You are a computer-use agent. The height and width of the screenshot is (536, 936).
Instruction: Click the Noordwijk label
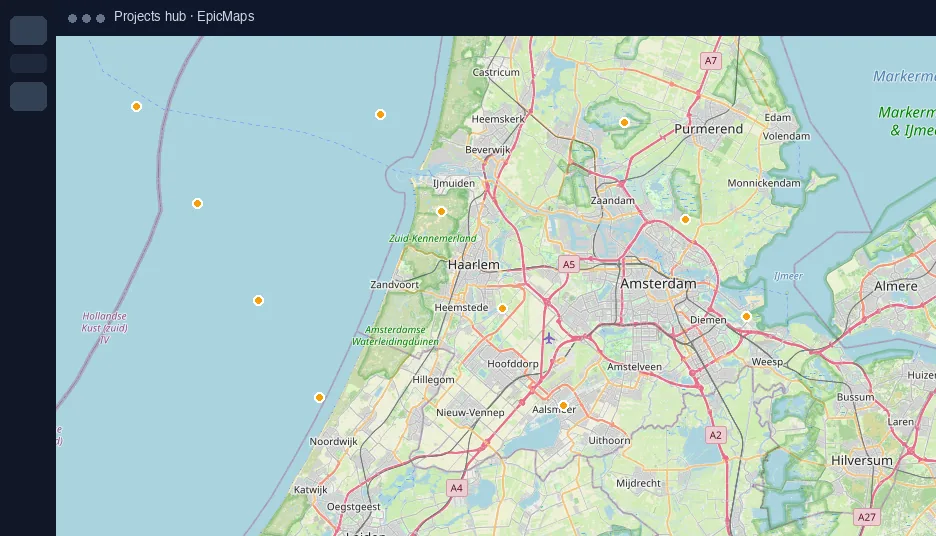(334, 442)
